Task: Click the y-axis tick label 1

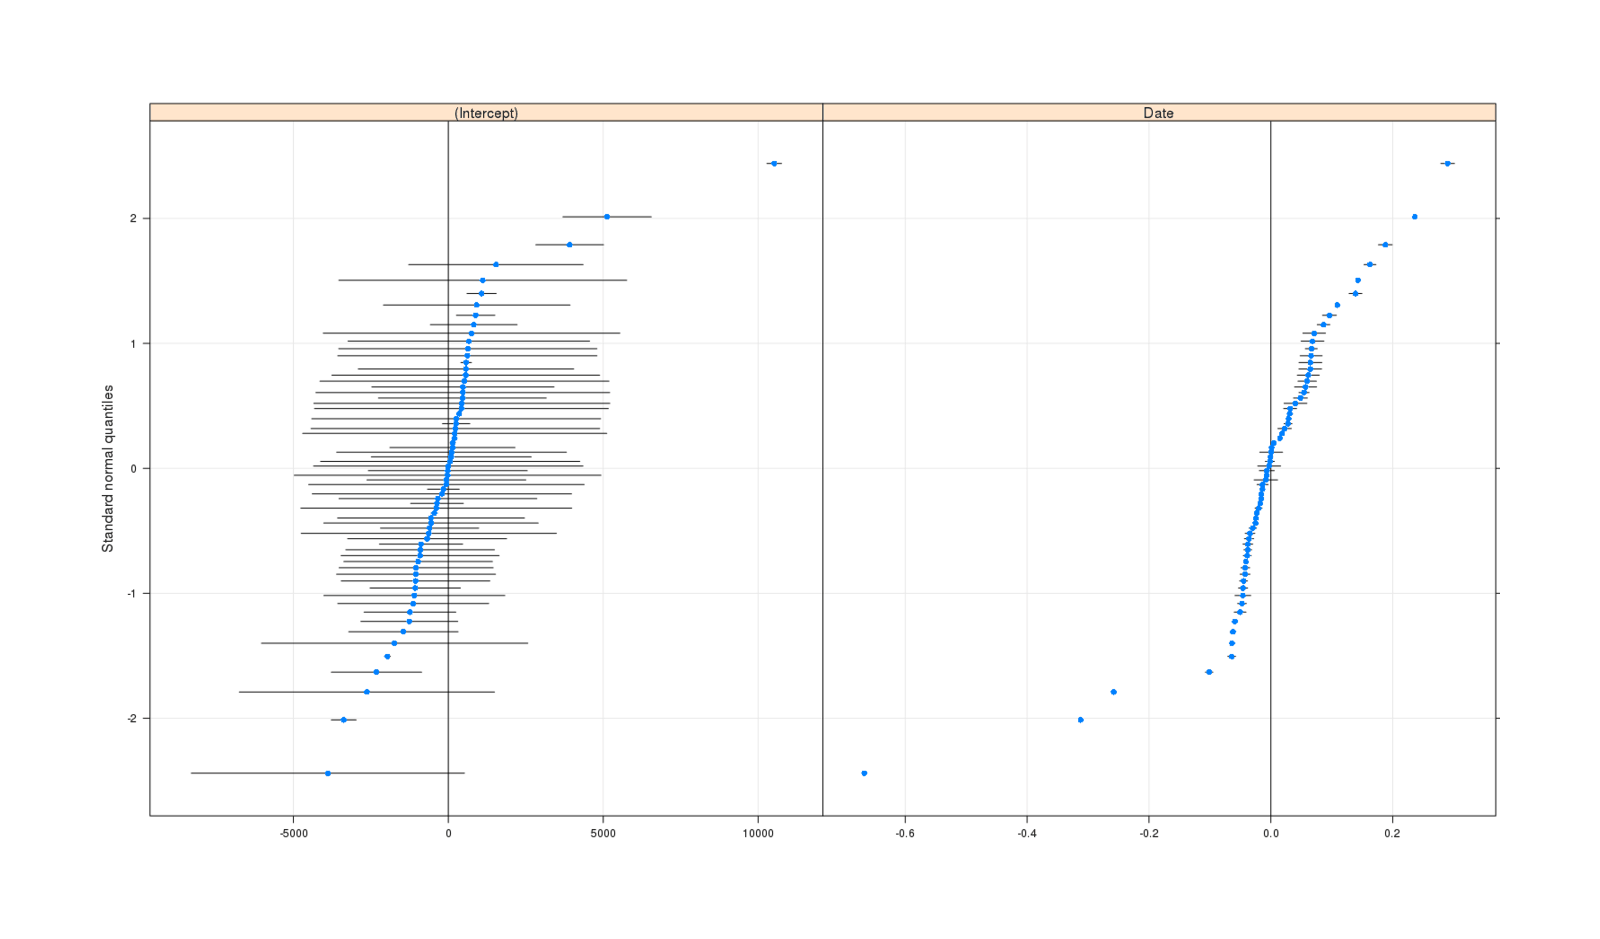Action: pos(133,343)
